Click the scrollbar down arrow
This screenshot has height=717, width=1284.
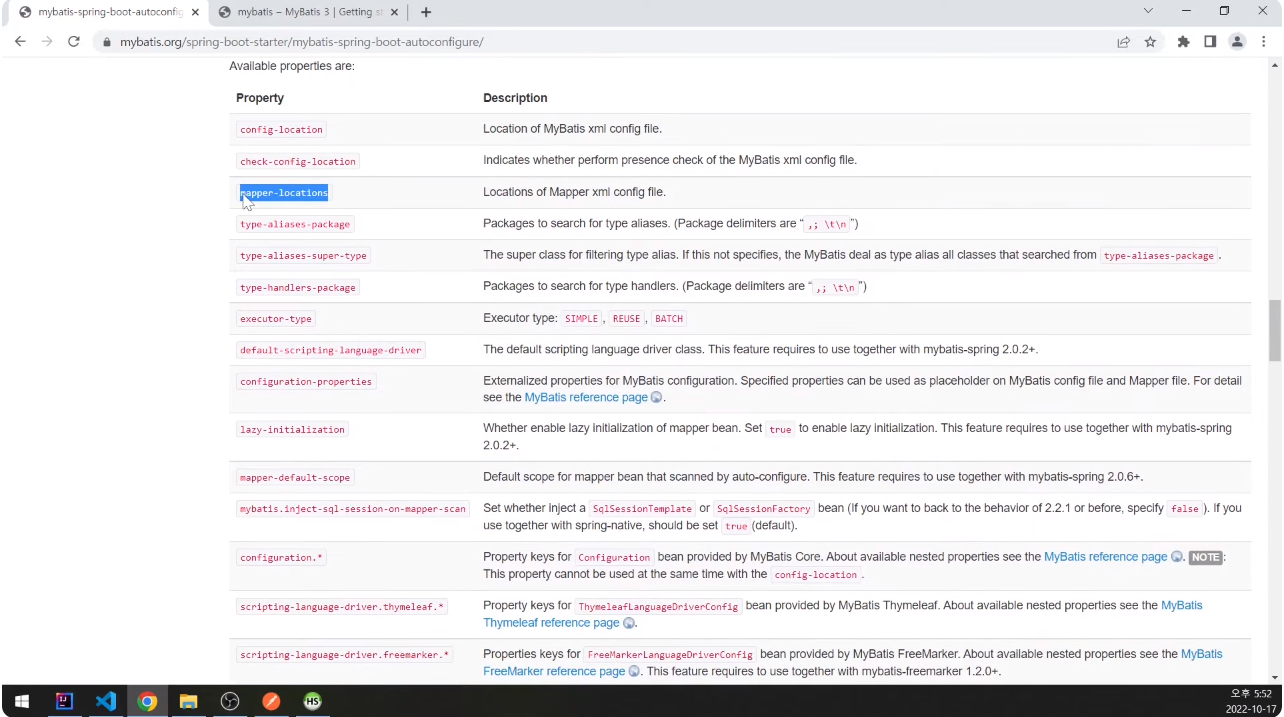(x=1275, y=677)
